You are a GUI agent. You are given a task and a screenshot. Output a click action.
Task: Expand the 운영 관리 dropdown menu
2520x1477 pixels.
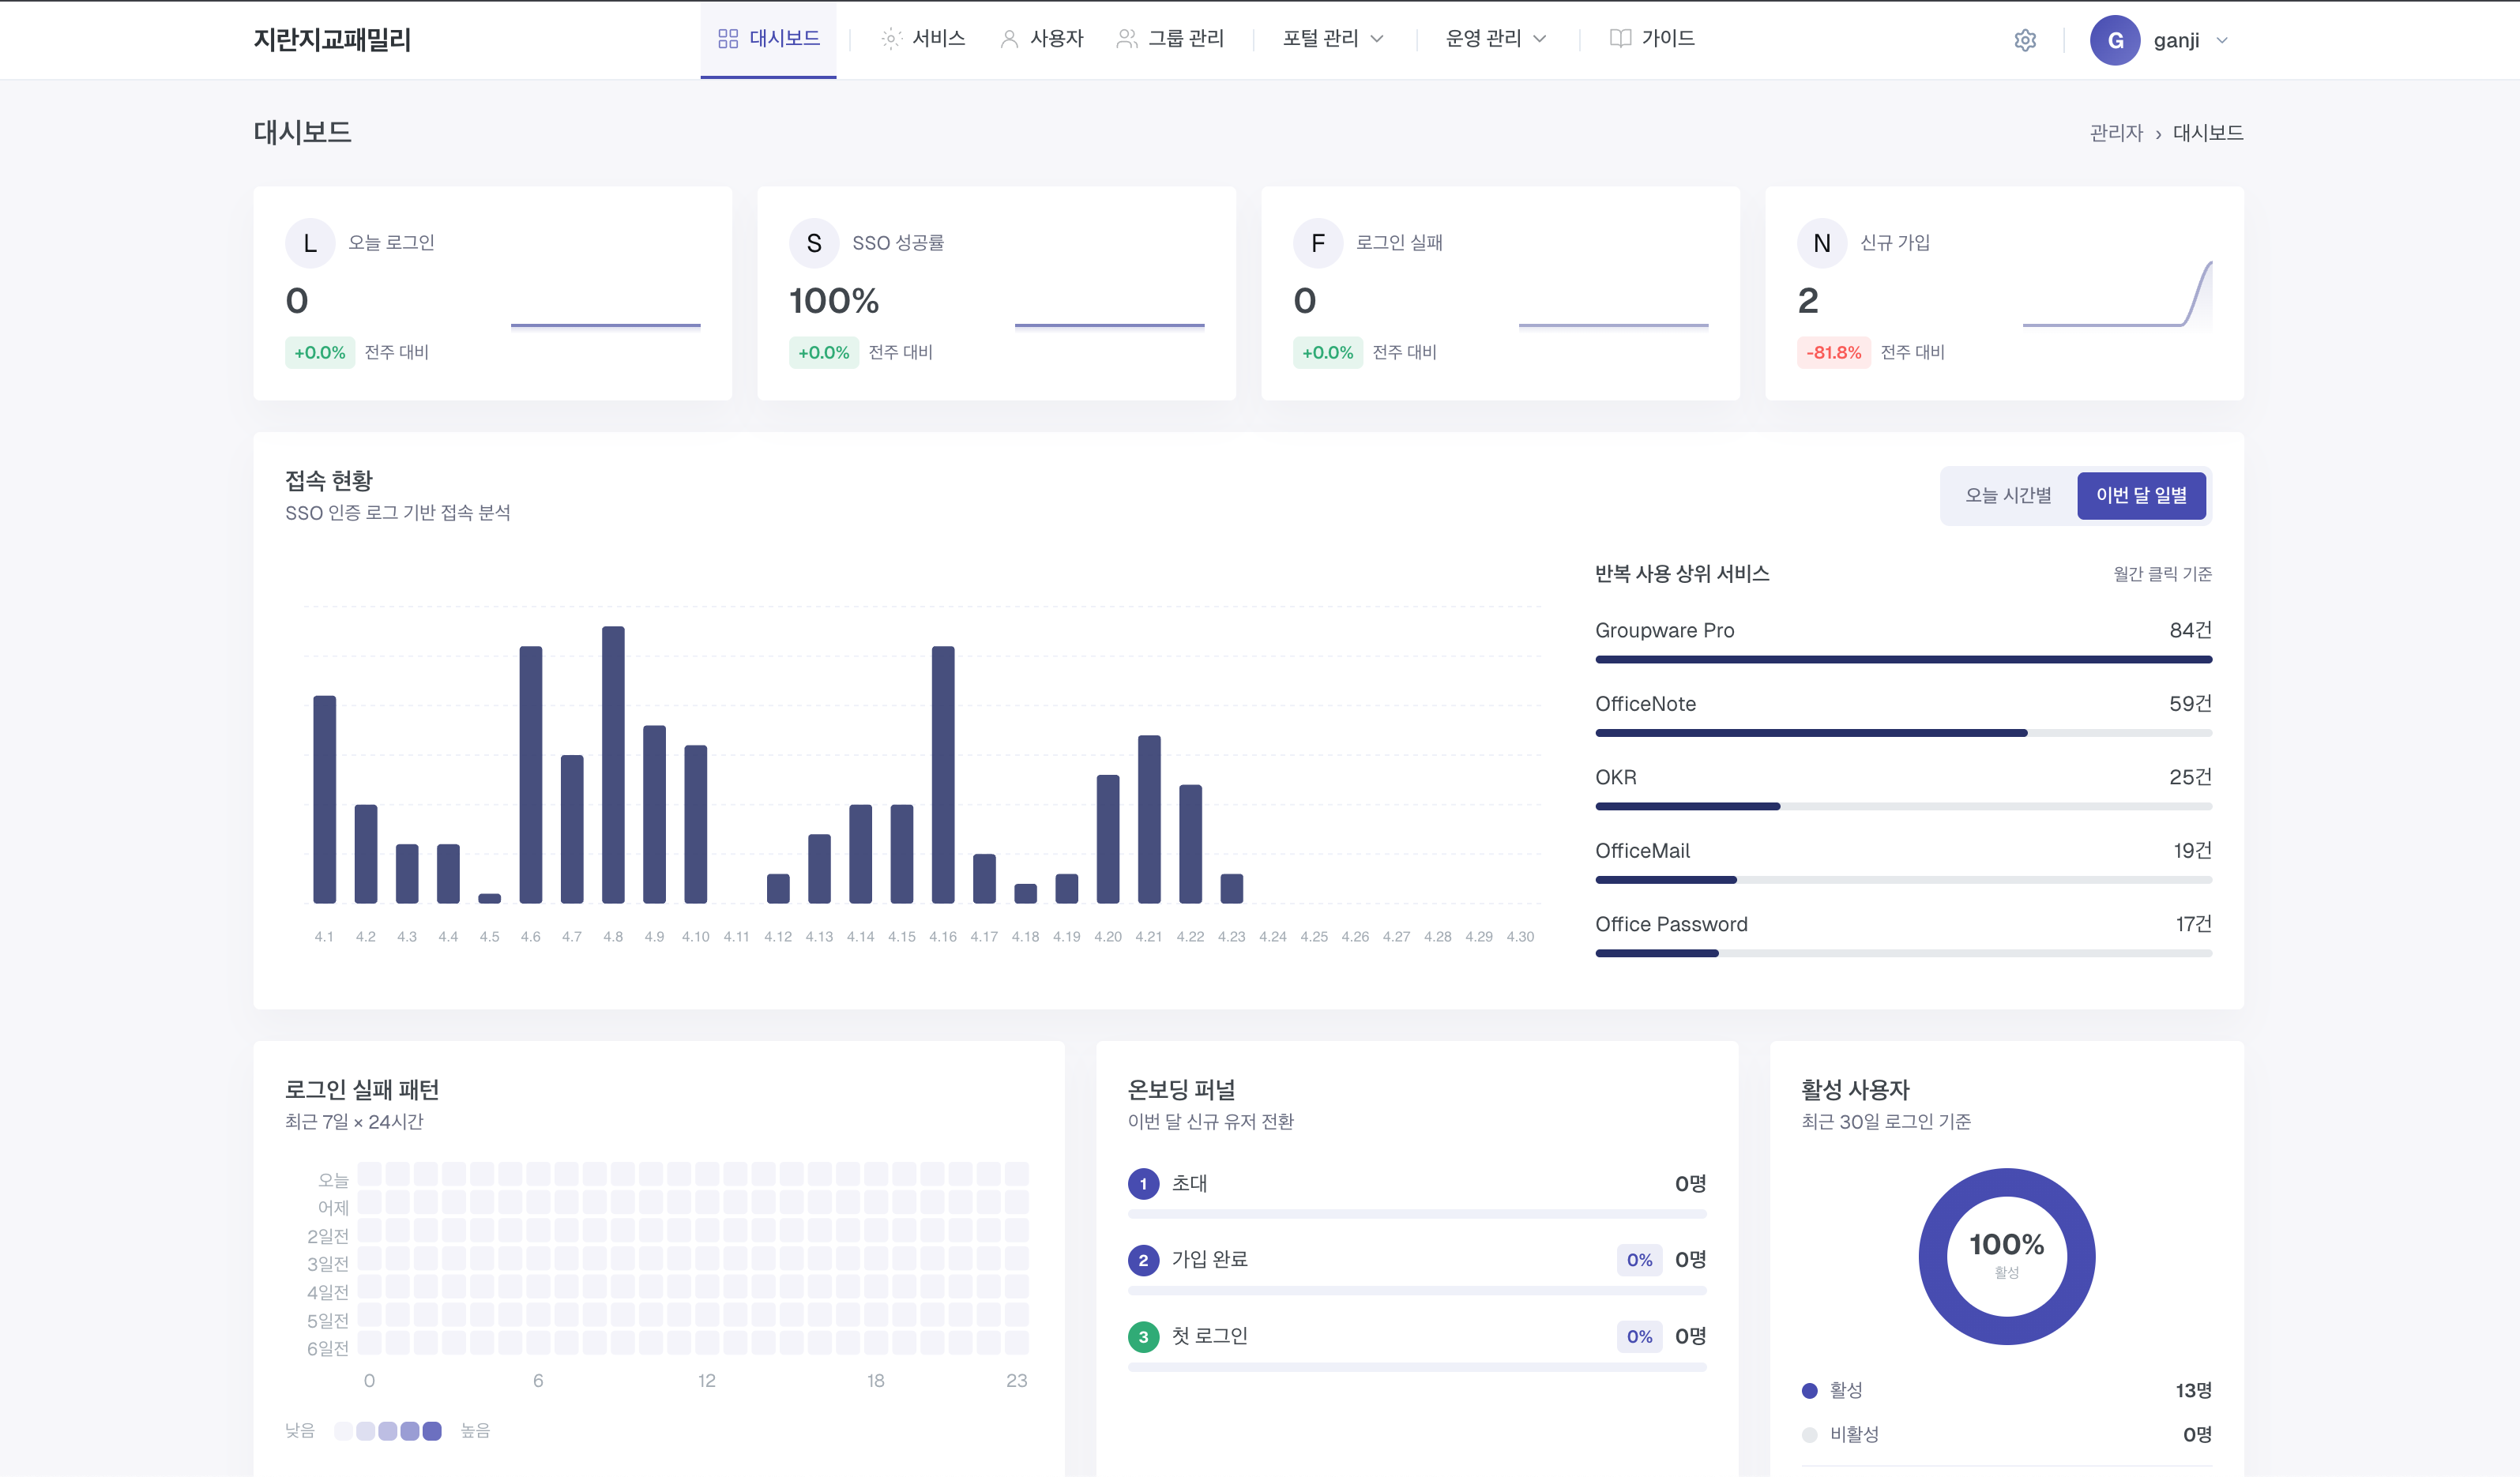[1496, 38]
